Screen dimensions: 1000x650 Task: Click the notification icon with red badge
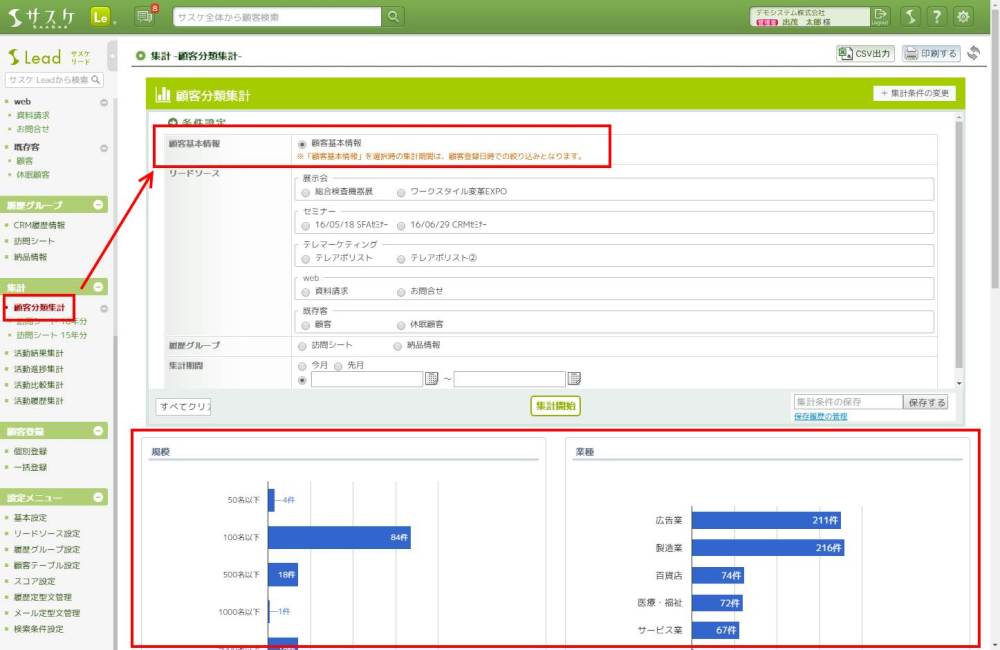(144, 16)
